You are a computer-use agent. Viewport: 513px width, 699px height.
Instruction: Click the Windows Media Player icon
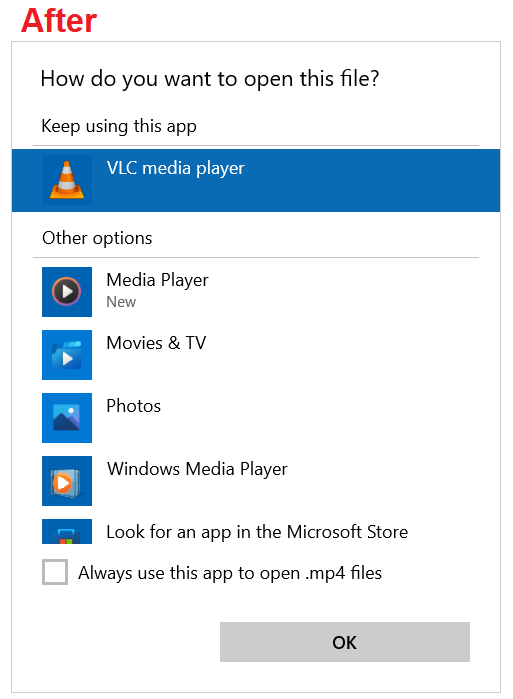pos(67,481)
